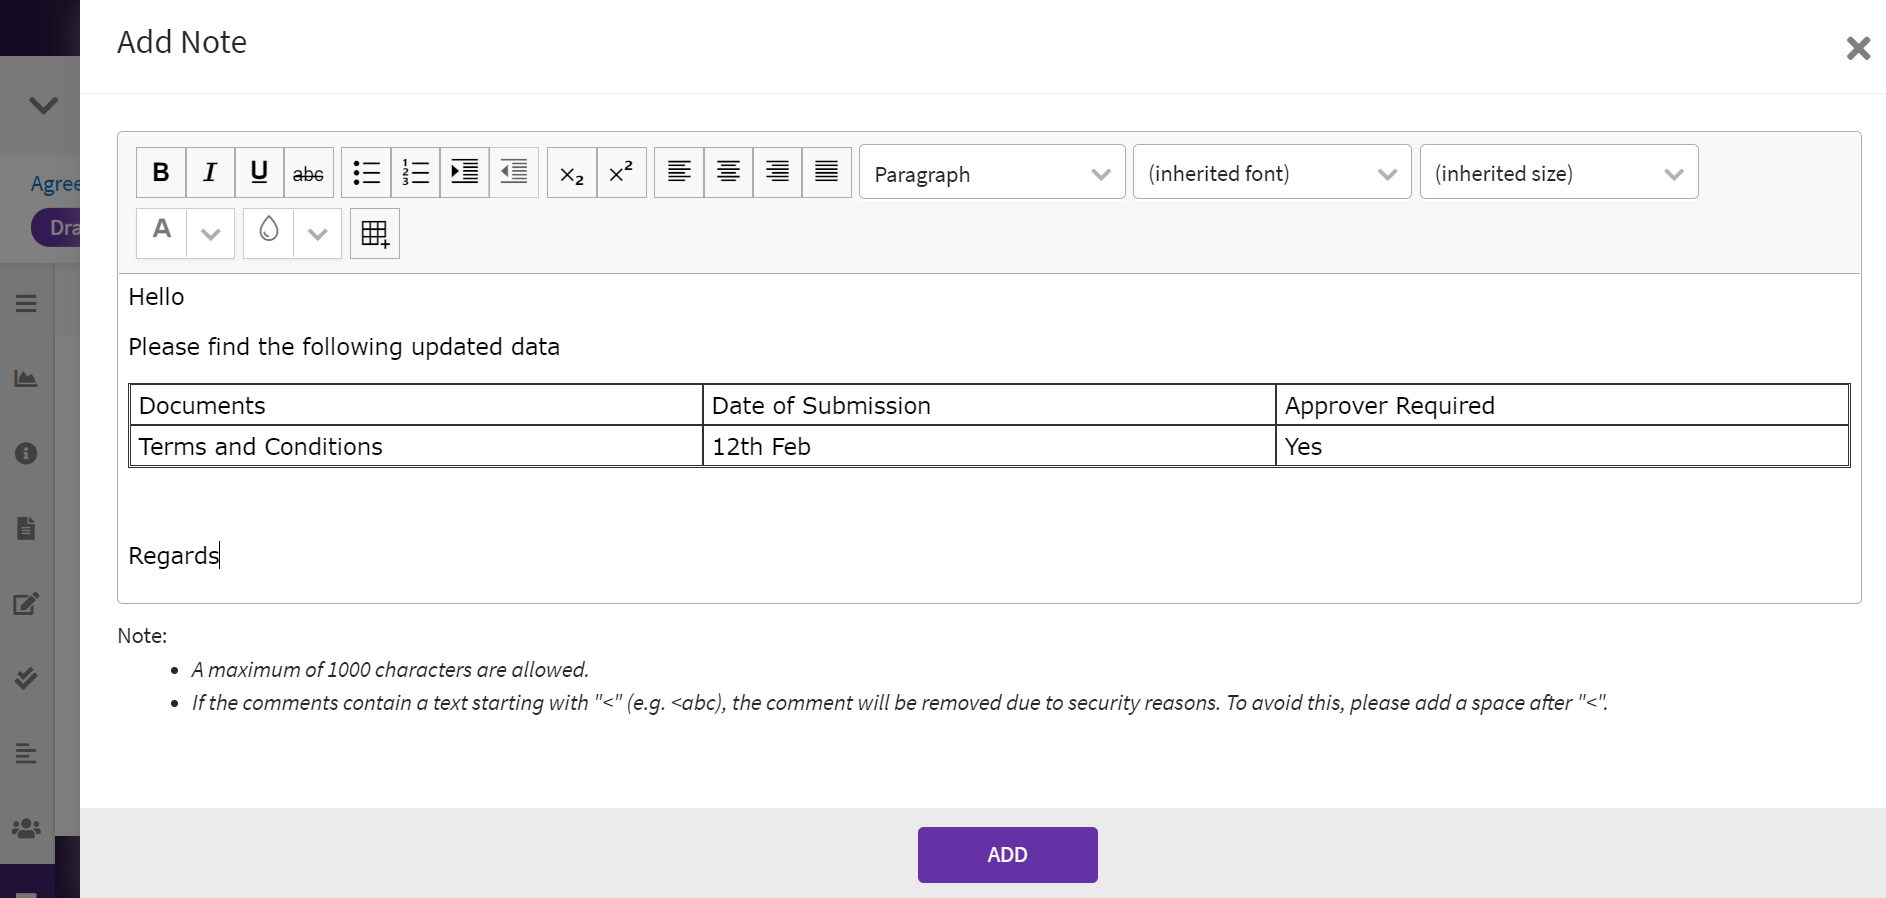Increase the paragraph indent
The height and width of the screenshot is (898, 1886).
pos(464,173)
